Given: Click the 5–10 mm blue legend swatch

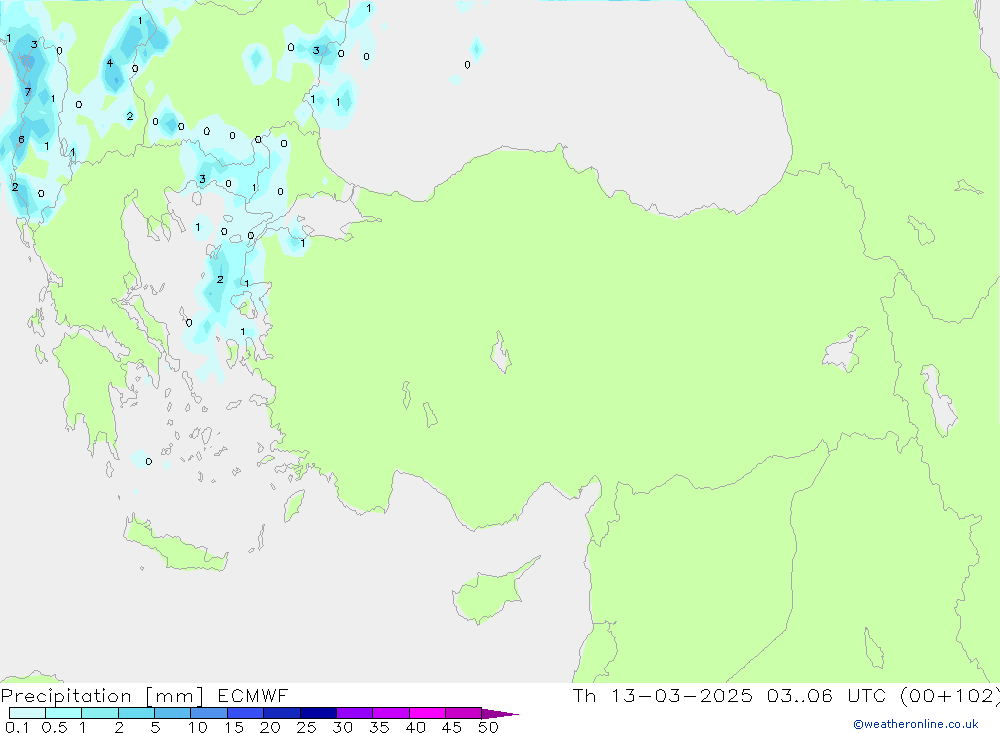Looking at the screenshot, I should pos(173,713).
